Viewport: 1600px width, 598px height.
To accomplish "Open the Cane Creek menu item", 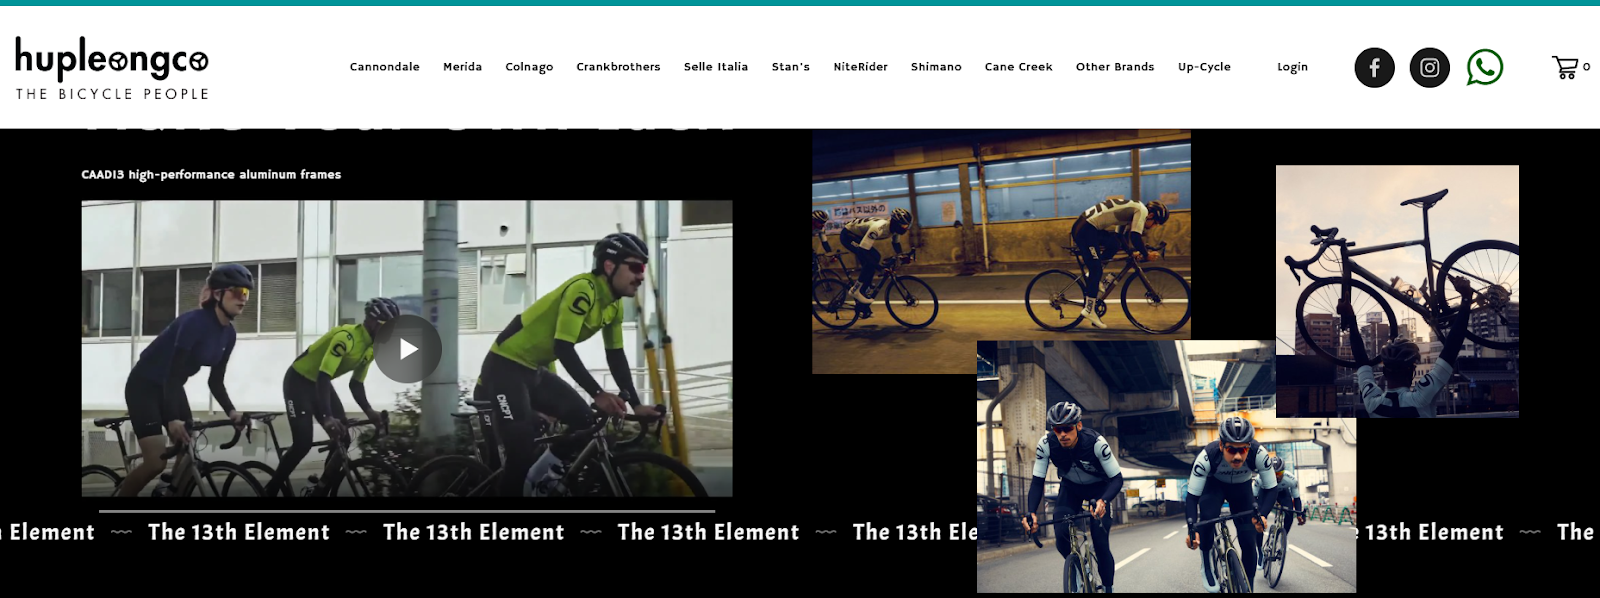I will pos(1019,67).
